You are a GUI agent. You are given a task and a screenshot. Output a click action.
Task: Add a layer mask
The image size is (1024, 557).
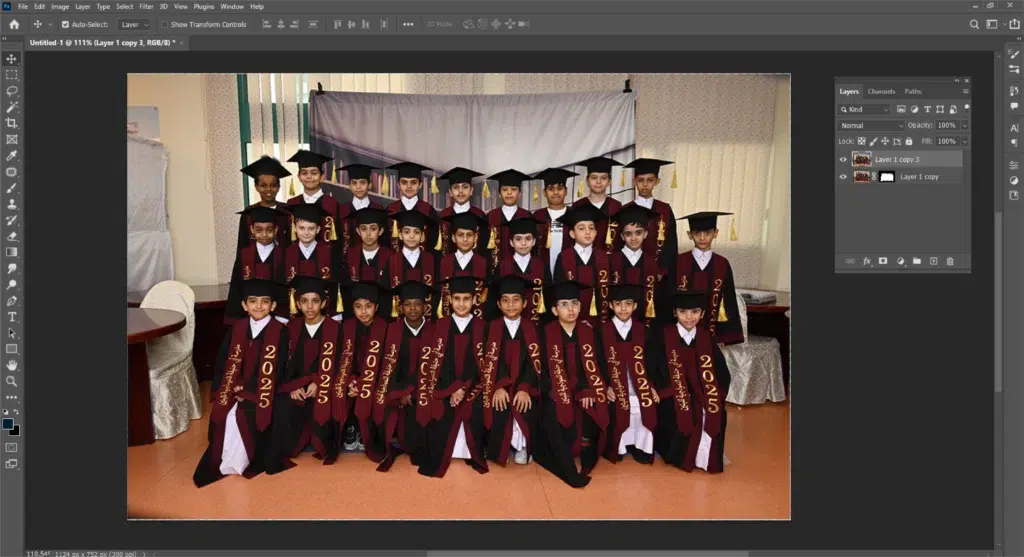click(x=883, y=261)
